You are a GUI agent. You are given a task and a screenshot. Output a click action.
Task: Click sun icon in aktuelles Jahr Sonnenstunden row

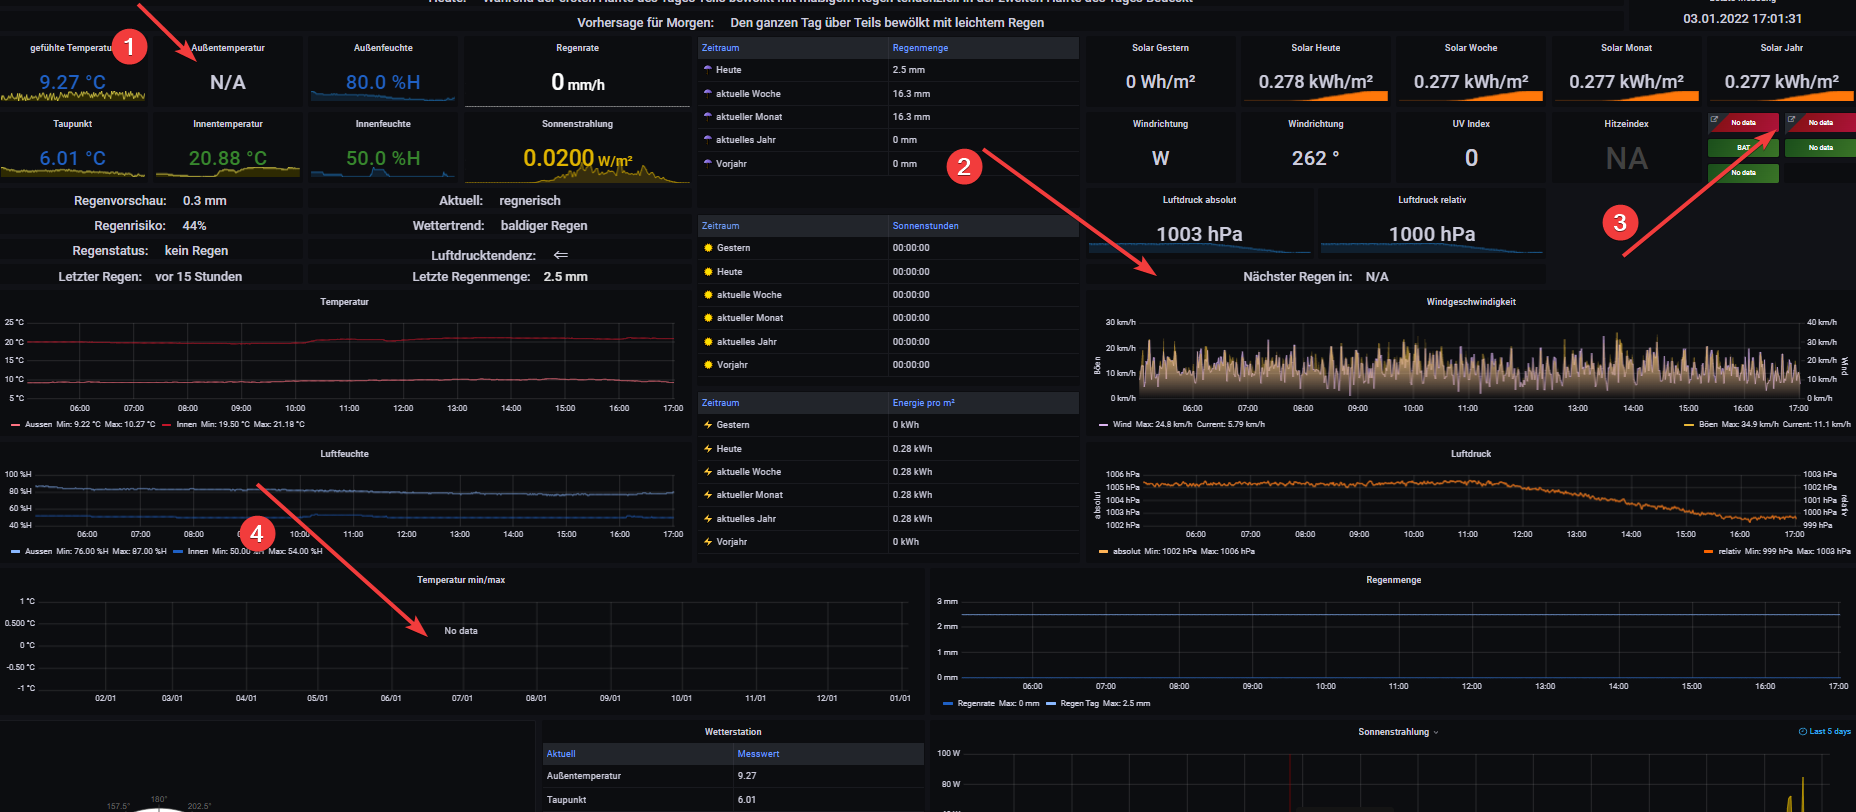click(708, 342)
